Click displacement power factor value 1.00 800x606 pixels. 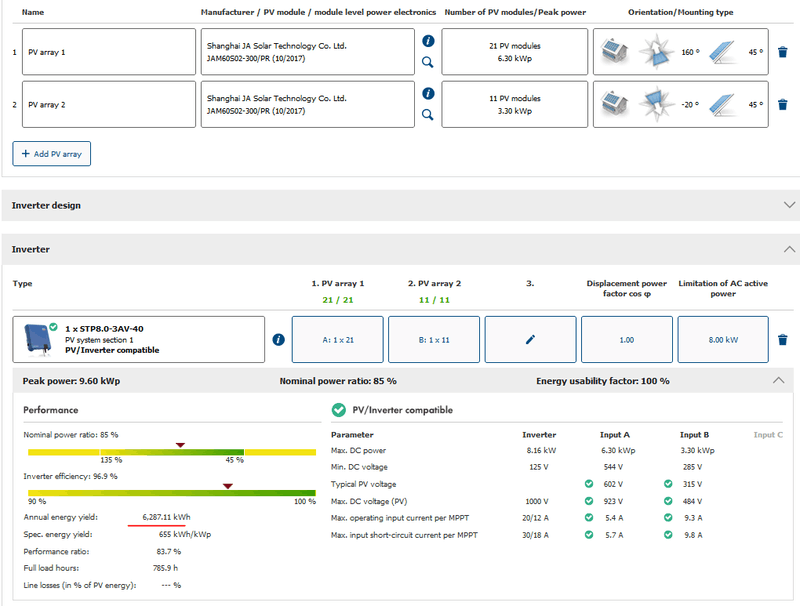[x=627, y=340]
